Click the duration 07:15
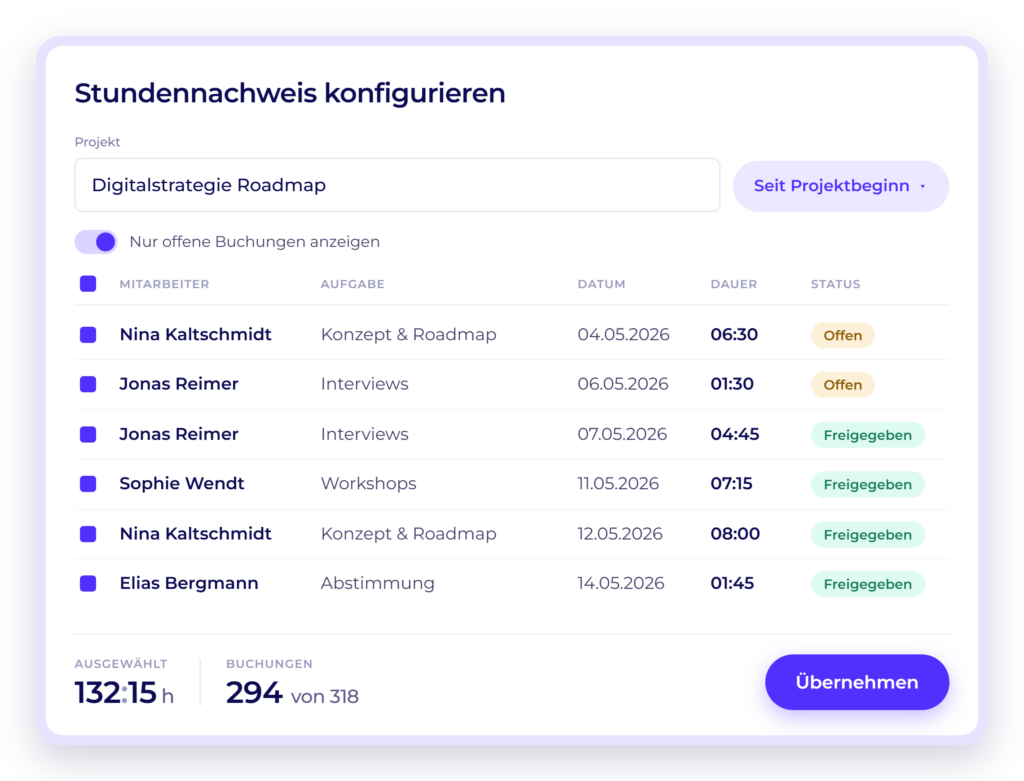 tap(731, 483)
